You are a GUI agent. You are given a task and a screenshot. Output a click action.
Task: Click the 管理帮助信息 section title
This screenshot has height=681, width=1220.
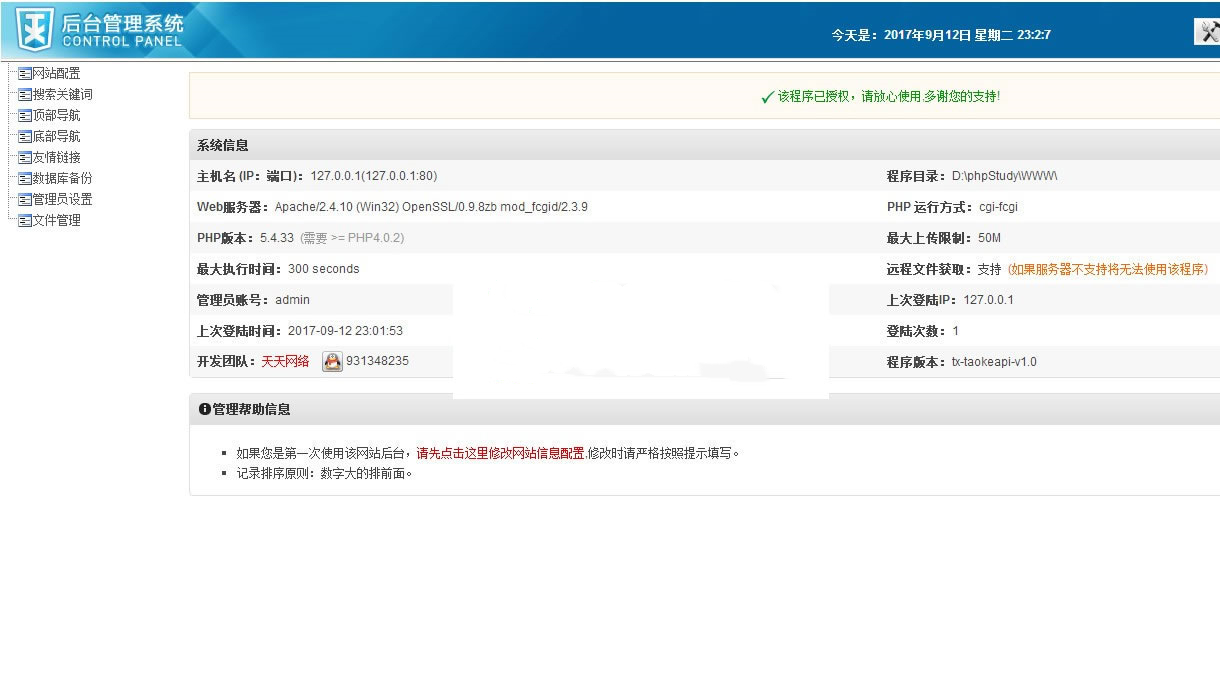(x=251, y=409)
